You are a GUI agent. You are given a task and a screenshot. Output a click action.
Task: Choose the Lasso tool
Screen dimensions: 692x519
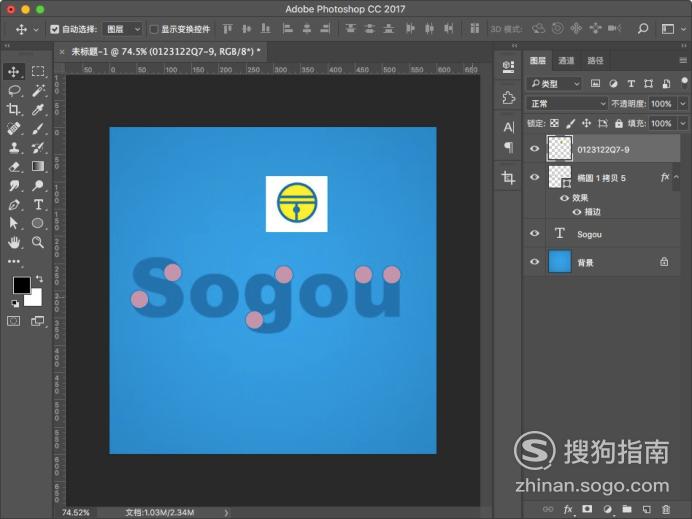point(14,90)
